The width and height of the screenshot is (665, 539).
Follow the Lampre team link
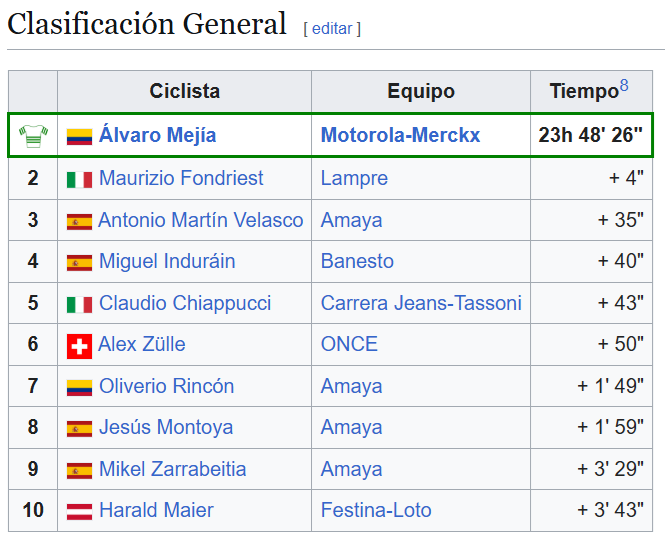click(x=354, y=178)
